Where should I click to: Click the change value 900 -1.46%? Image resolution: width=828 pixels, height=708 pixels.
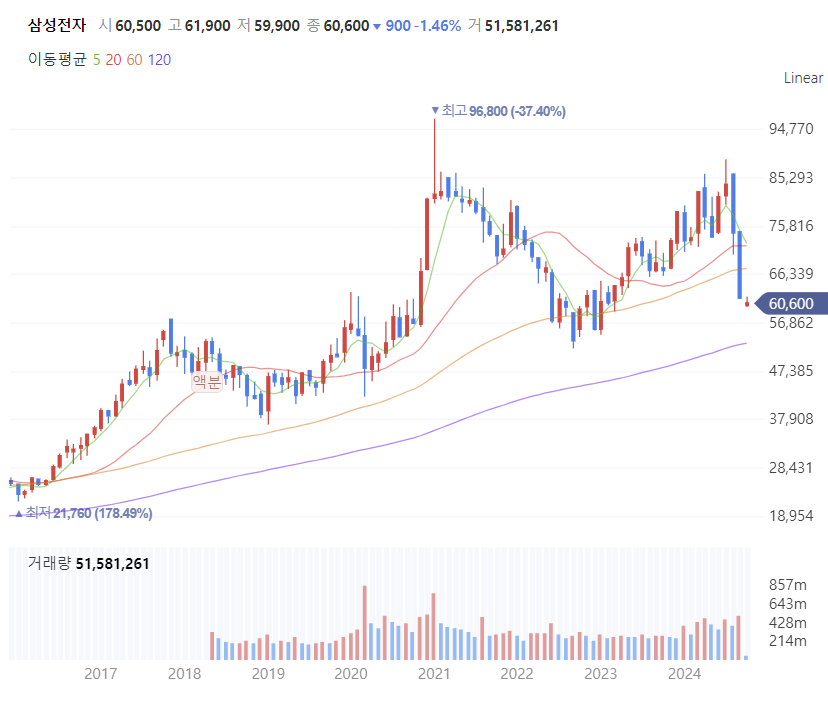coord(423,25)
